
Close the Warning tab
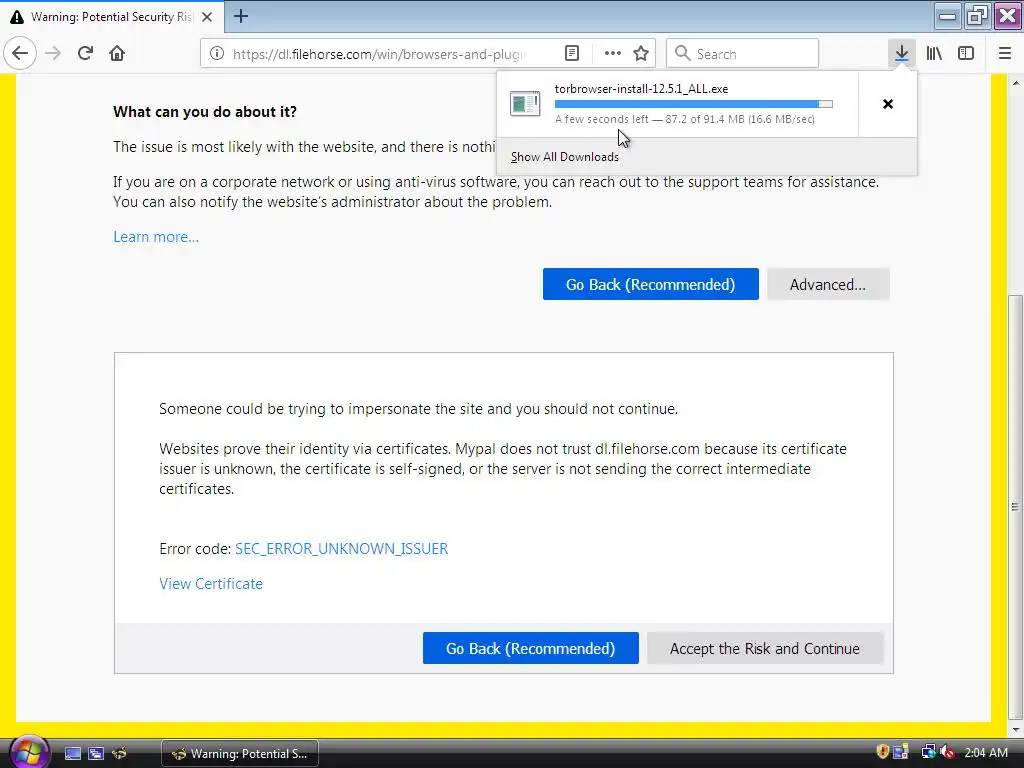click(207, 17)
